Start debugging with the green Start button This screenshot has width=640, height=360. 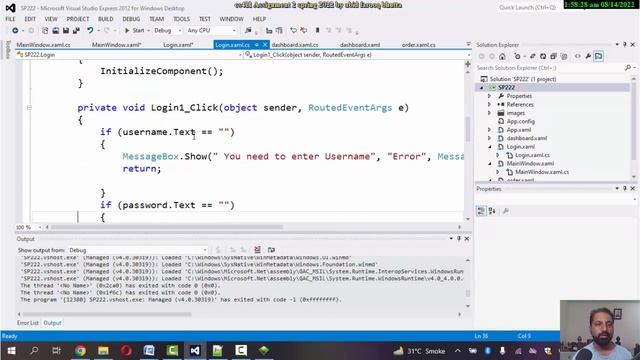[x=134, y=31]
